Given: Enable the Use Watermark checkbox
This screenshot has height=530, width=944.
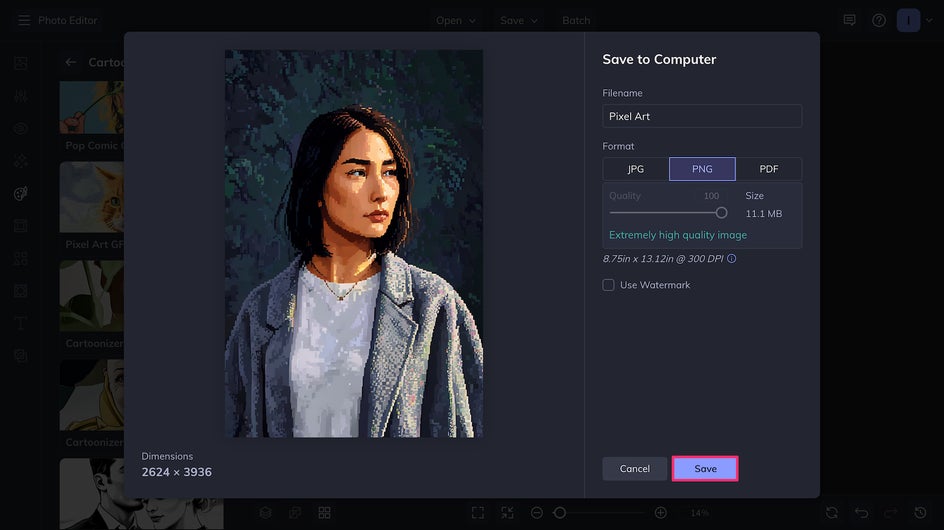Looking at the screenshot, I should click(609, 285).
